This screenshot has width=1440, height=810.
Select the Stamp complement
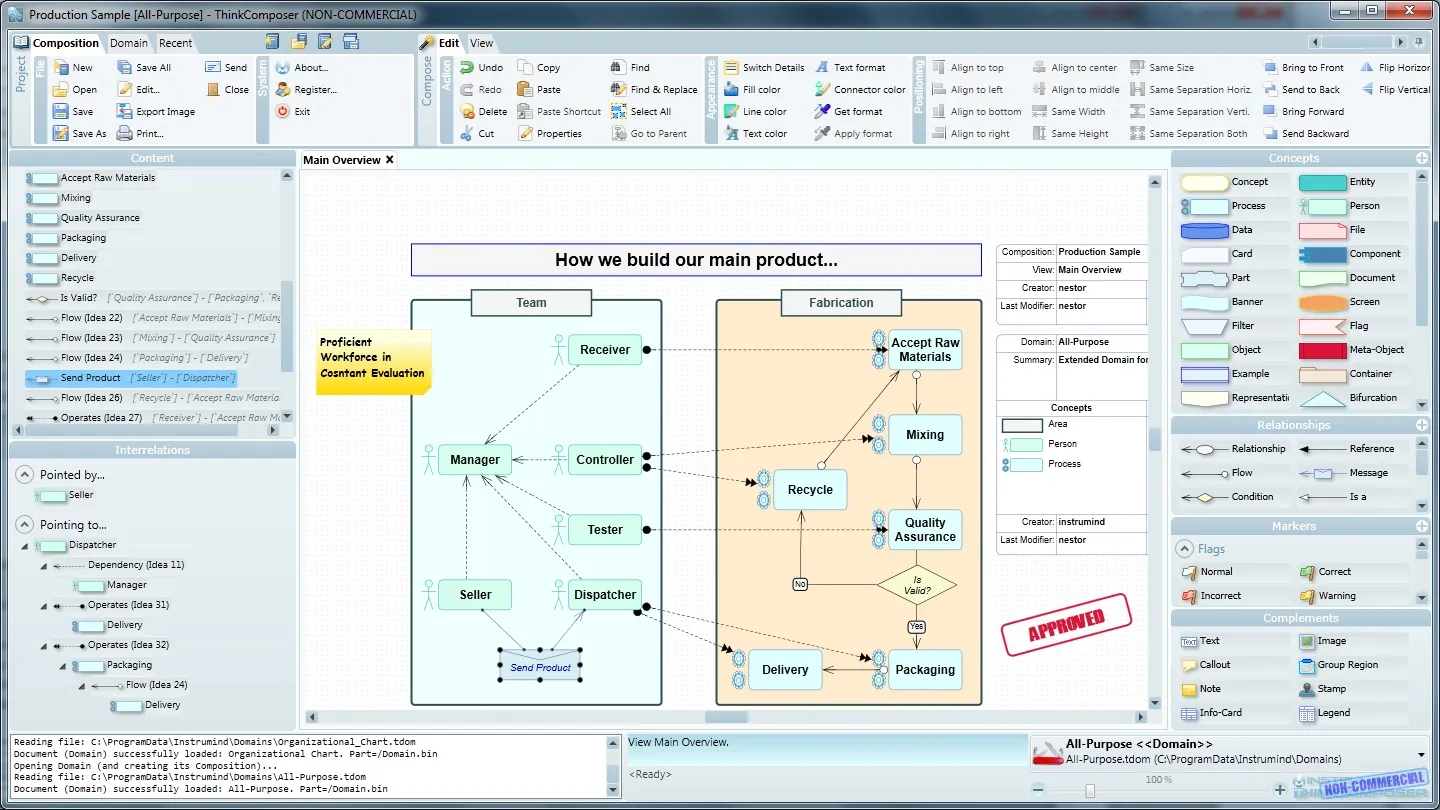[x=1324, y=689]
